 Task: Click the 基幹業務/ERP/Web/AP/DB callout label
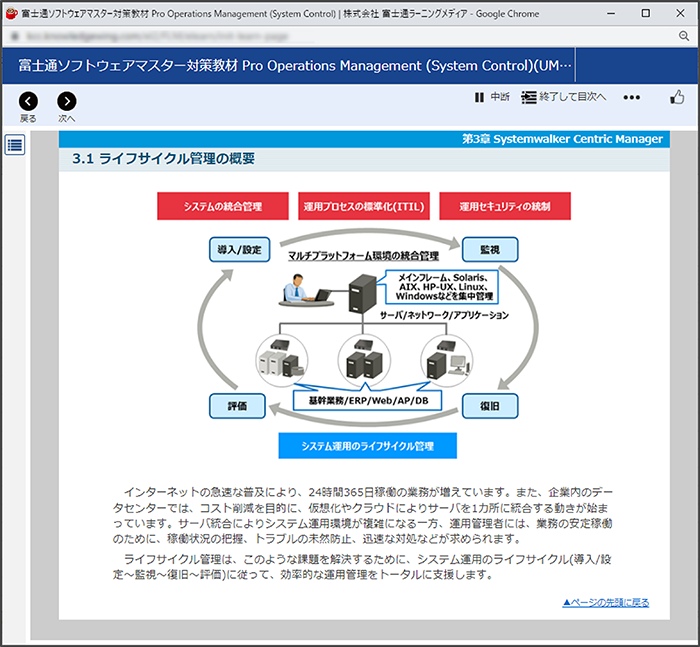pyautogui.click(x=367, y=401)
